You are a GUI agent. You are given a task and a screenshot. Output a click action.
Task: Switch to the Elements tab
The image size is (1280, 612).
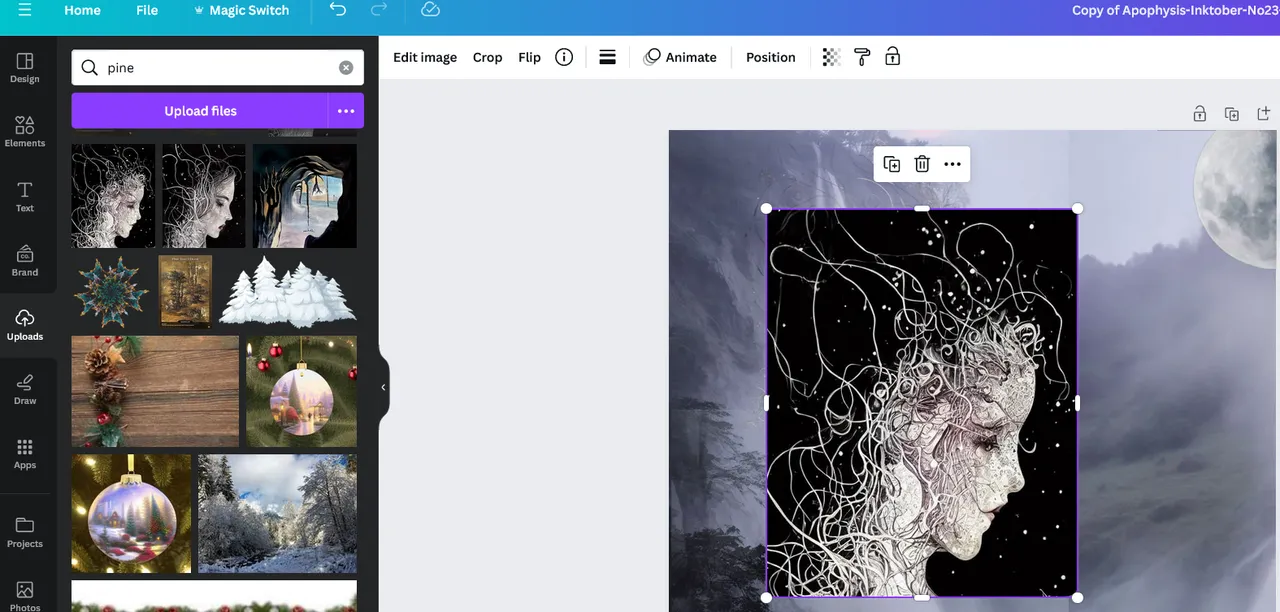click(x=25, y=131)
